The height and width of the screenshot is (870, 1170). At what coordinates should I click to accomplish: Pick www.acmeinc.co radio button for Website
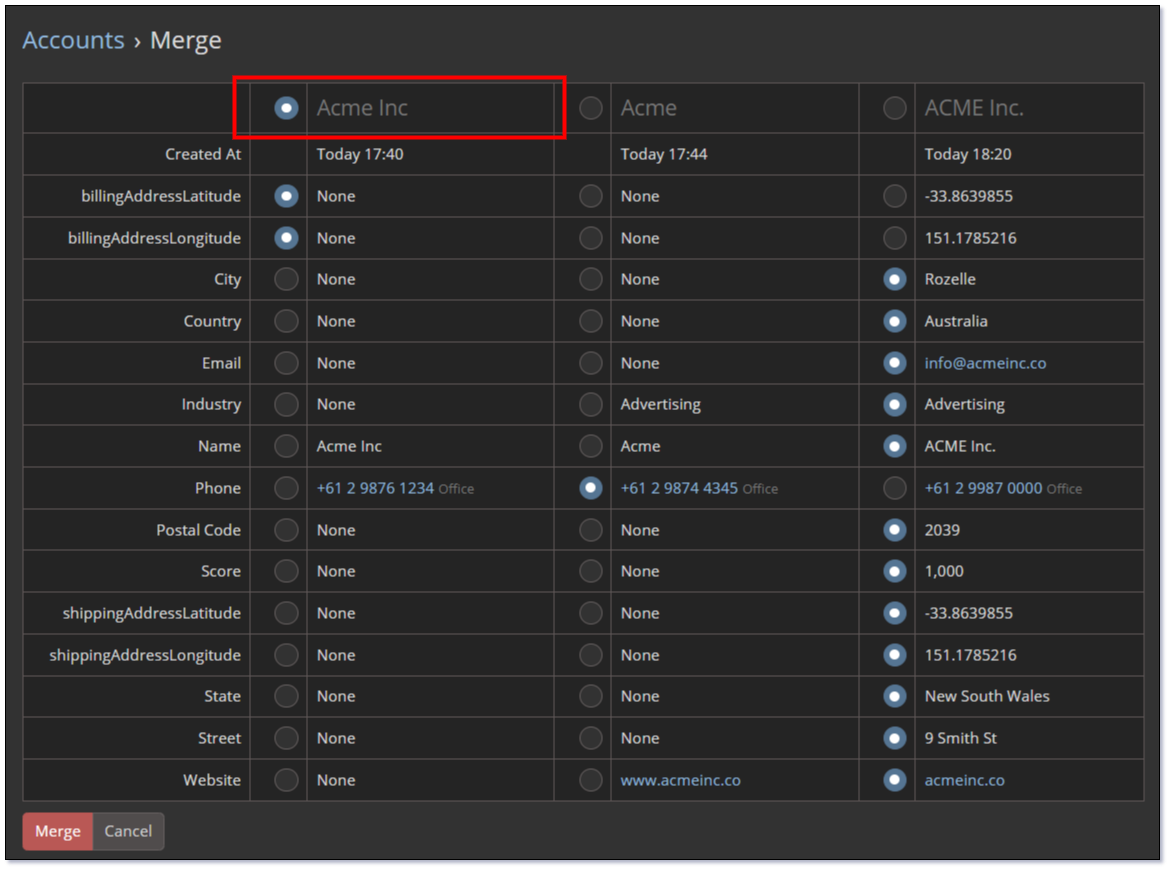(590, 780)
